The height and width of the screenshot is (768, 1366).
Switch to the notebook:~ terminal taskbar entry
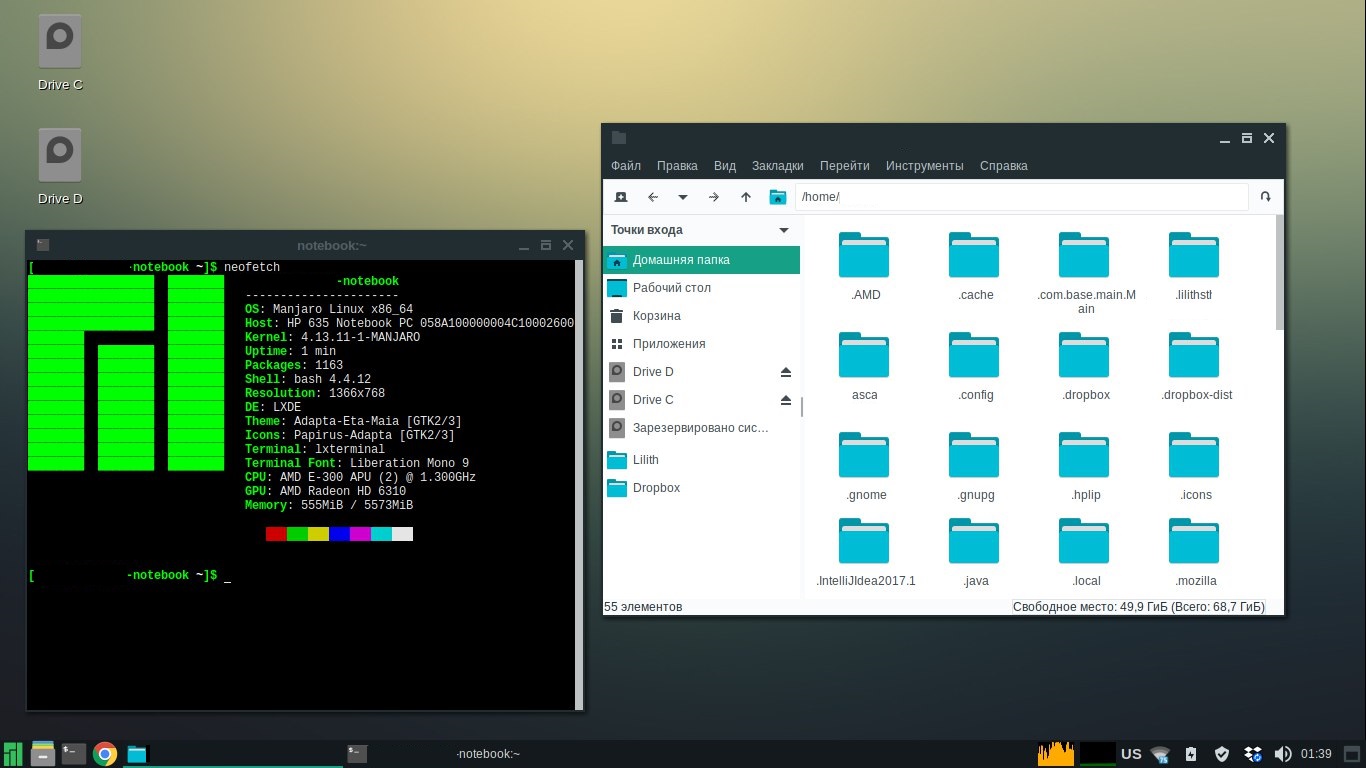[452, 754]
